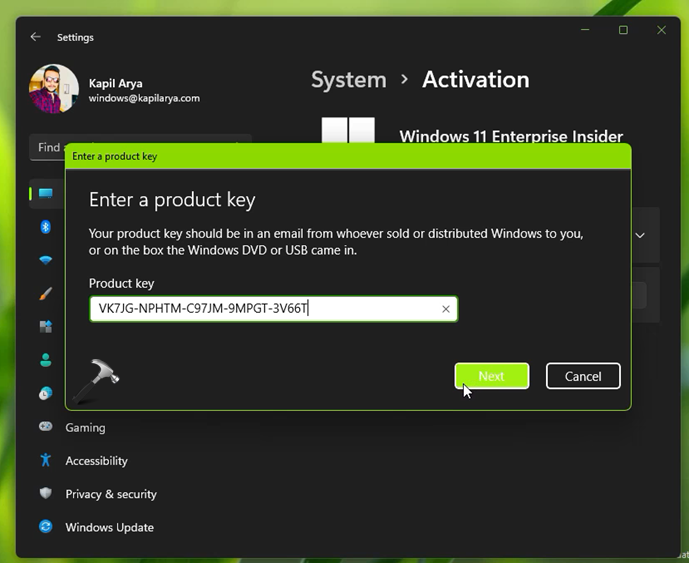Open Network & internet Wi-Fi icon in sidebar
Viewport: 689px width, 563px height.
pos(46,260)
